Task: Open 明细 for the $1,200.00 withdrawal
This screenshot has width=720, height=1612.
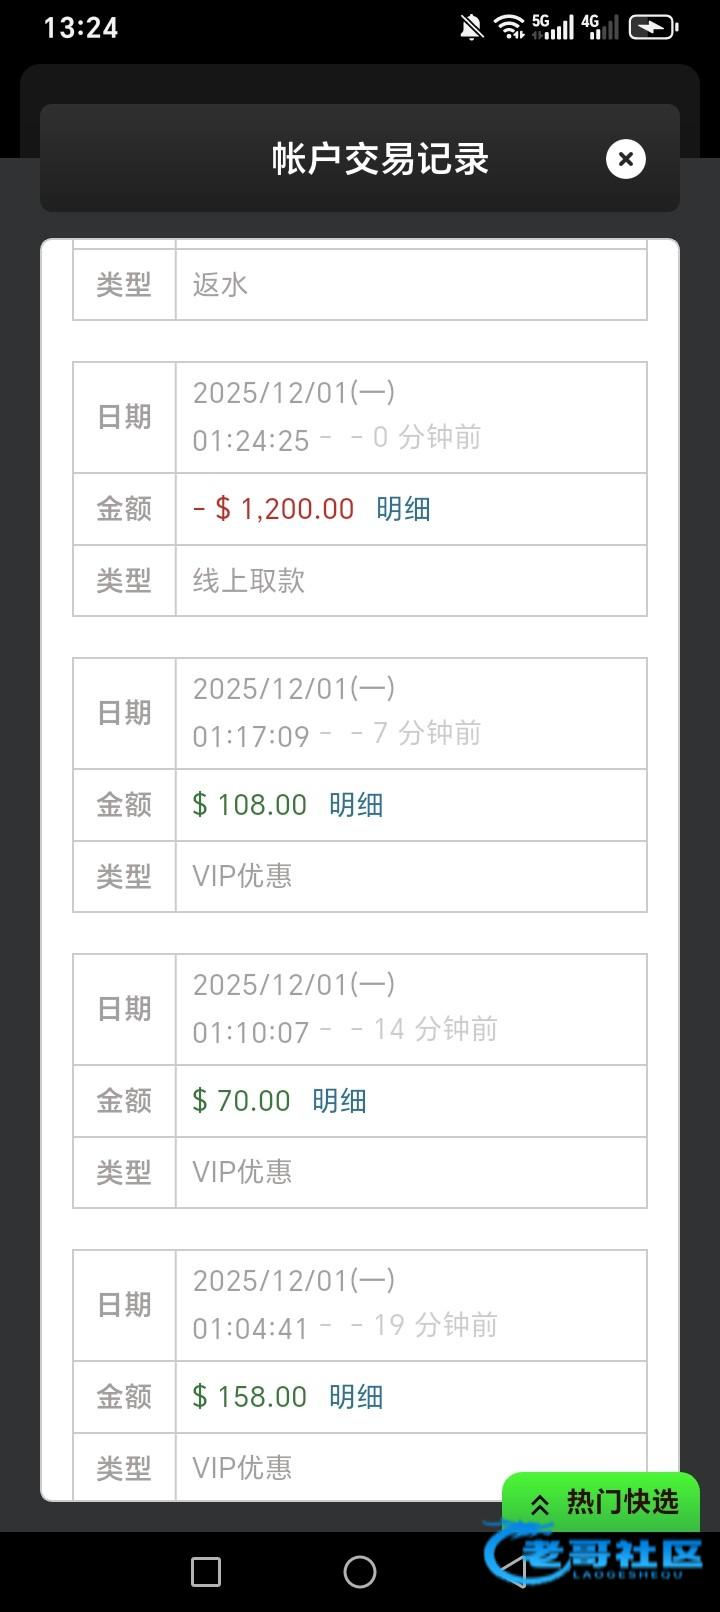Action: coord(403,509)
